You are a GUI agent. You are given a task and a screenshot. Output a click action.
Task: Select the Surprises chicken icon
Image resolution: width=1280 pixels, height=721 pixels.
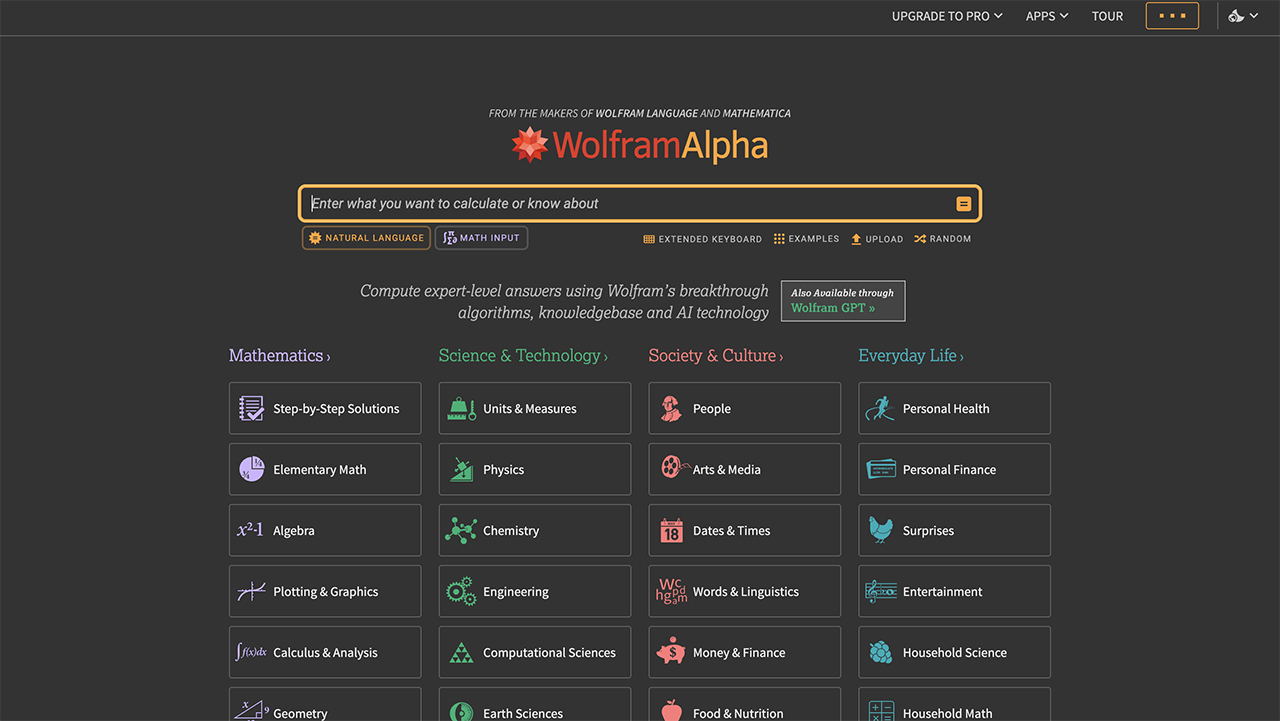click(x=881, y=530)
